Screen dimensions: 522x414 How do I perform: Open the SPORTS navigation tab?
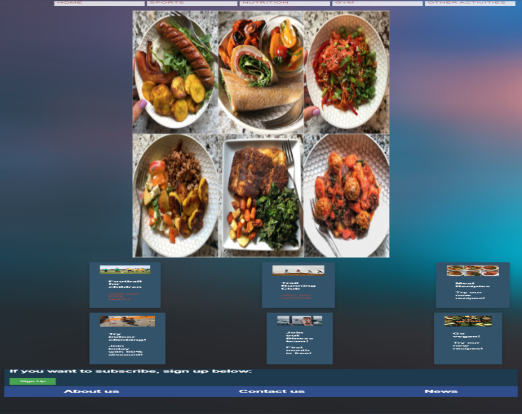pos(192,3)
